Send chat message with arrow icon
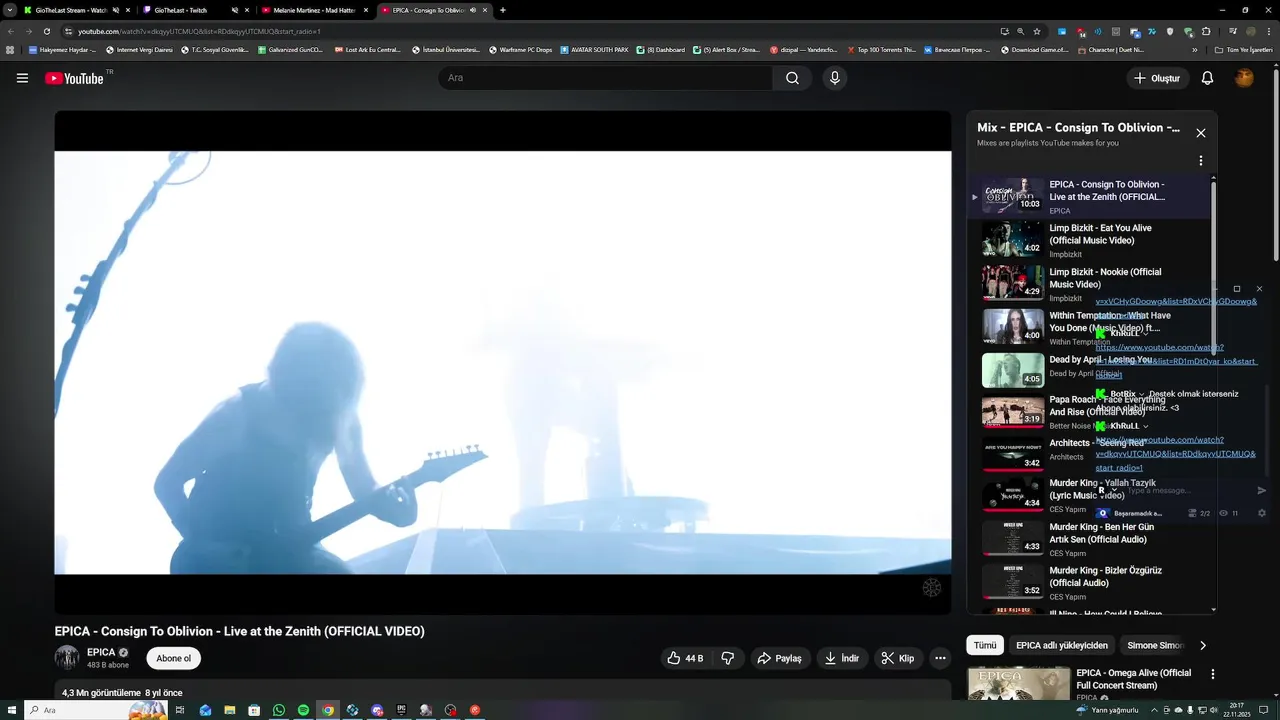This screenshot has width=1280, height=720. pyautogui.click(x=1261, y=490)
